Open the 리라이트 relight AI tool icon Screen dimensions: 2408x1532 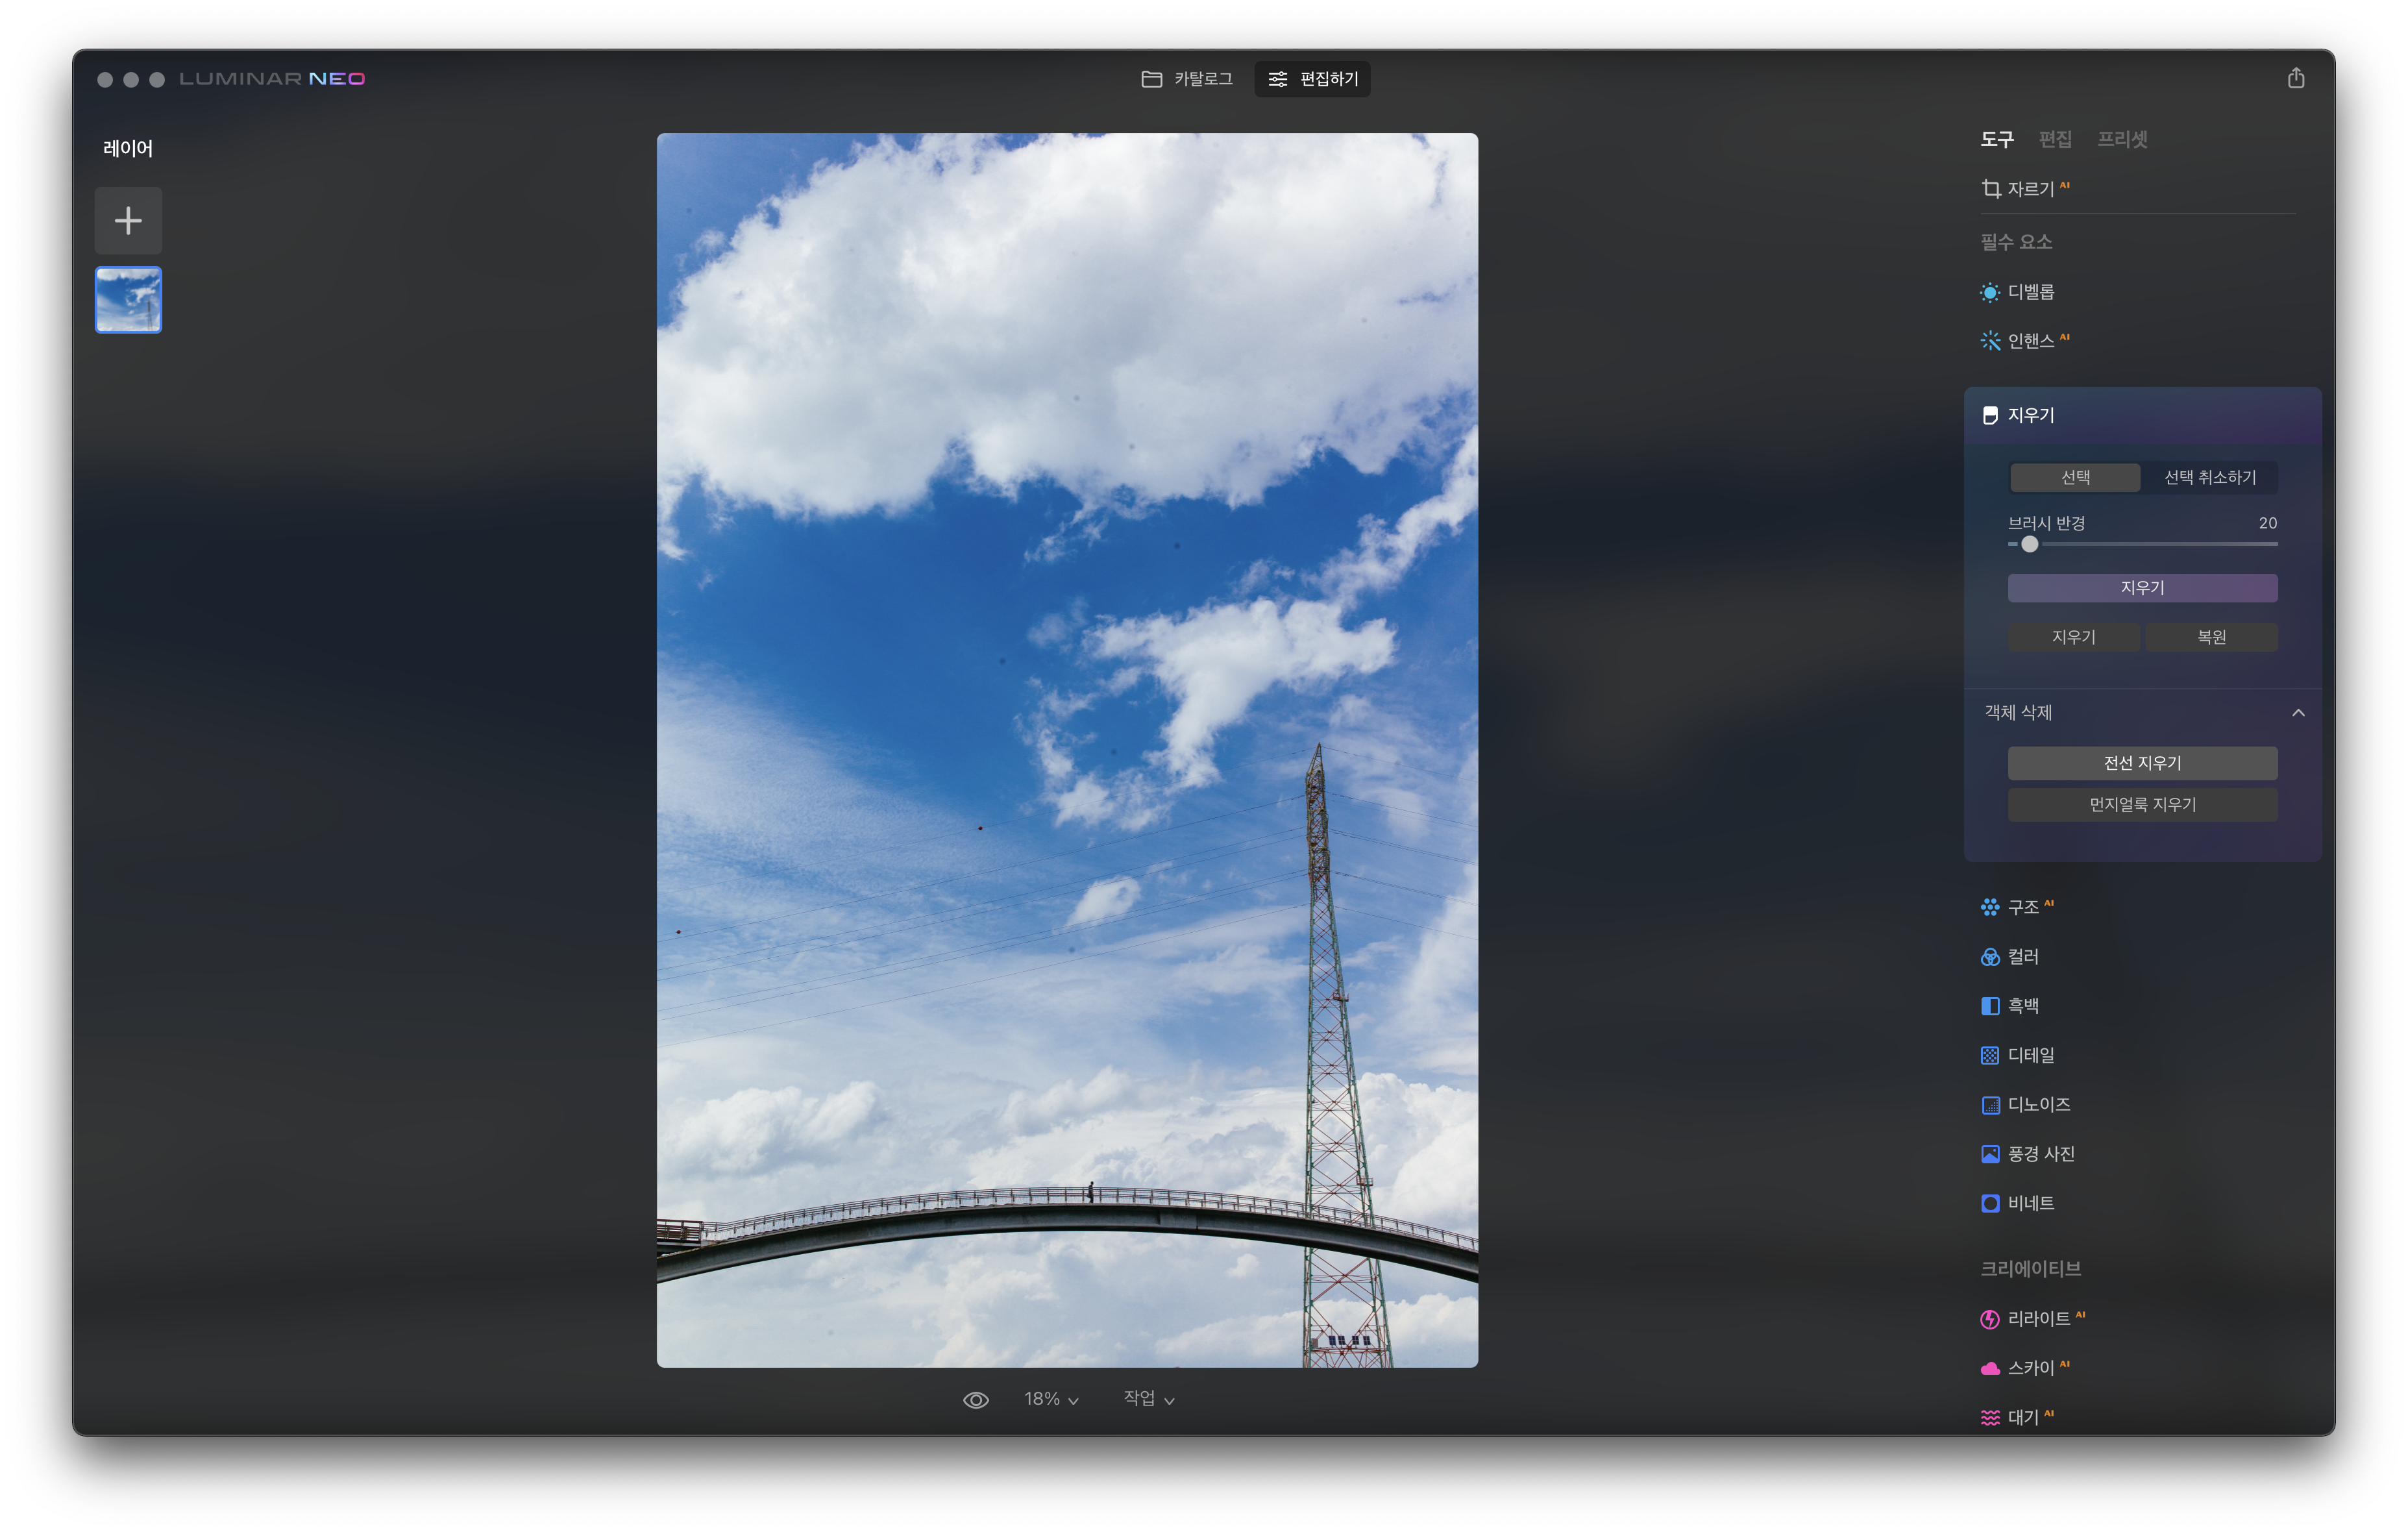pos(1990,1319)
